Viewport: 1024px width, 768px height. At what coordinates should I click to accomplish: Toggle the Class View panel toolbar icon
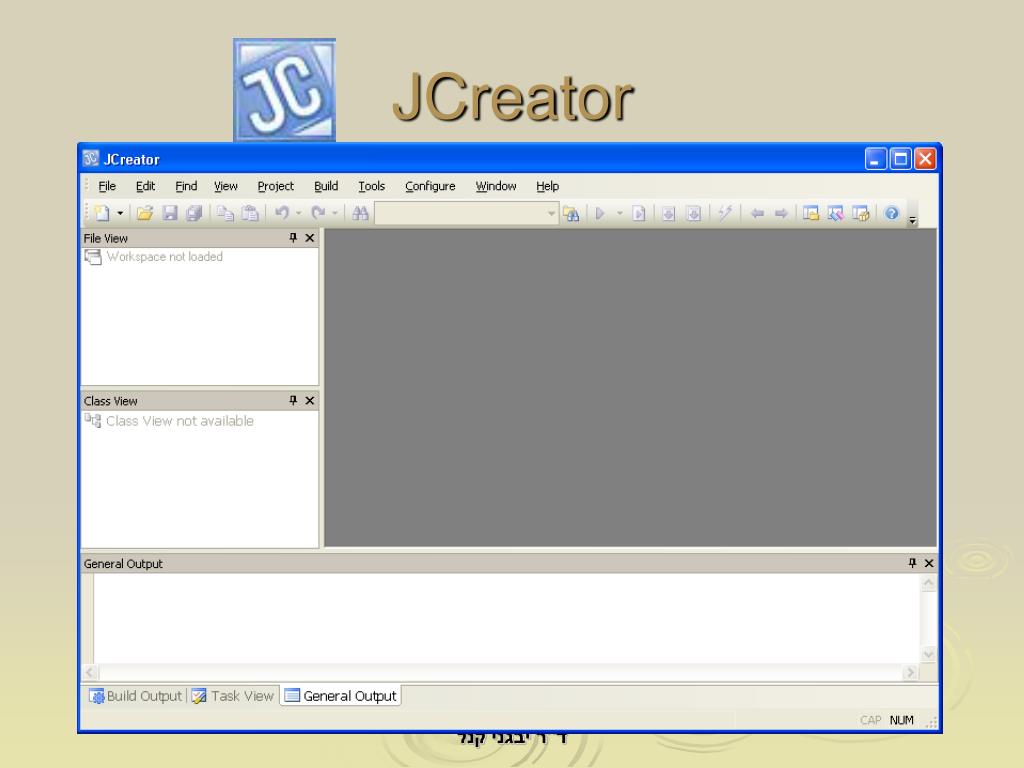pos(836,213)
